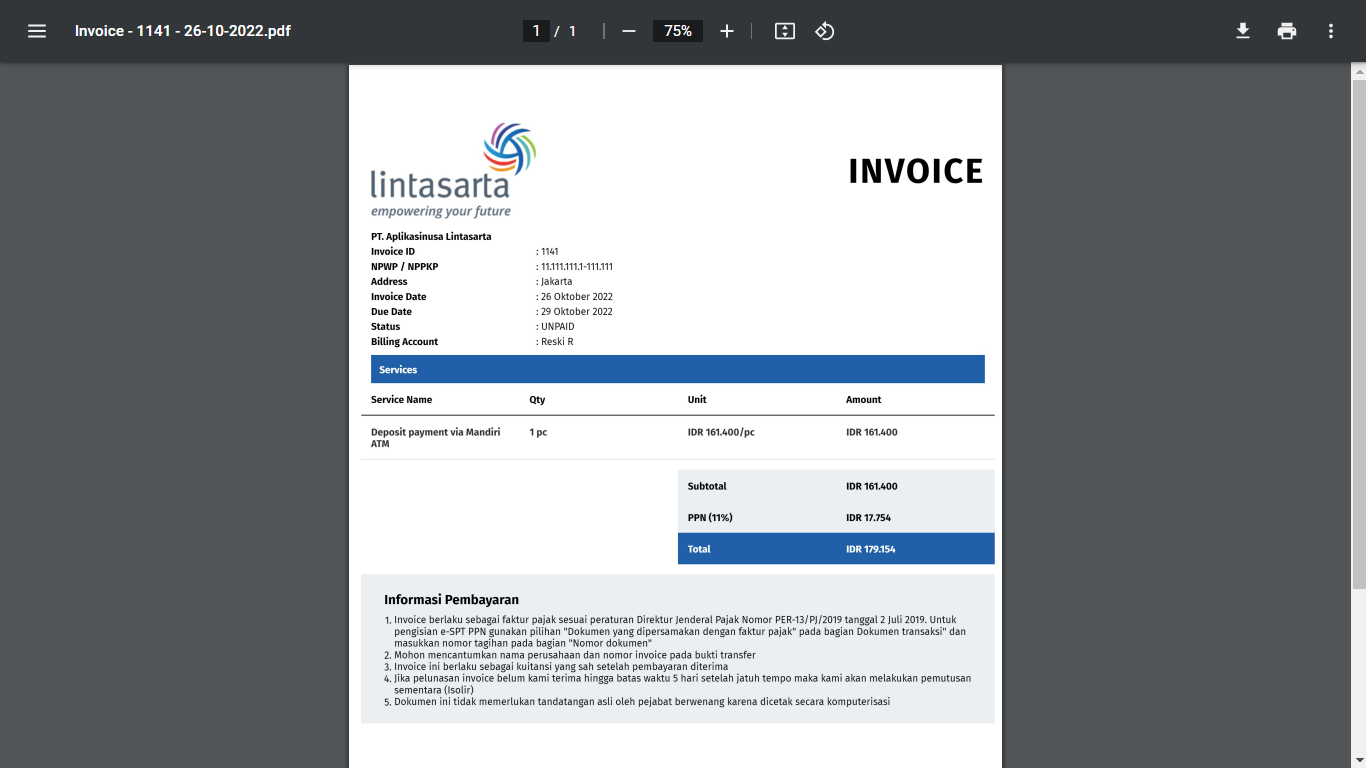Click the PPN (11%) tax label

(x=710, y=518)
